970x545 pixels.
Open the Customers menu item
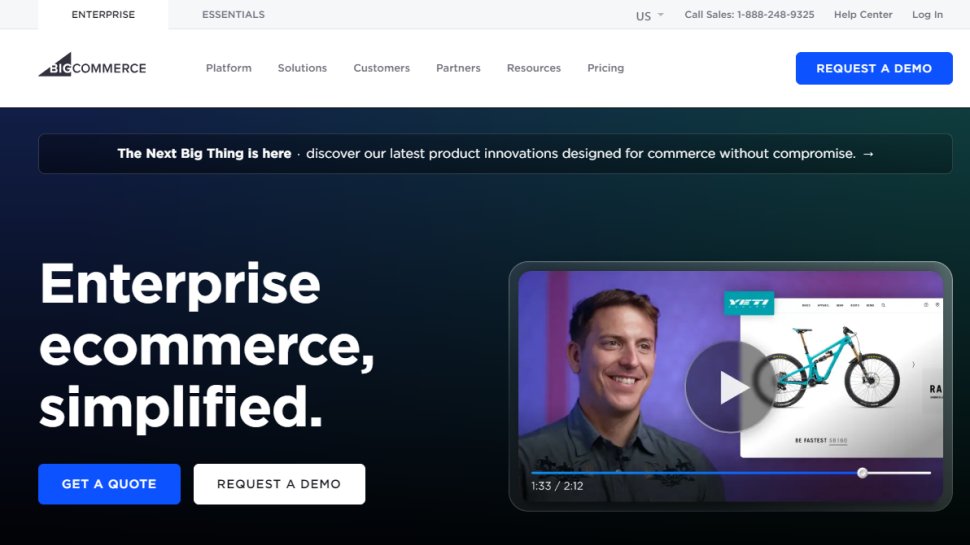[381, 68]
